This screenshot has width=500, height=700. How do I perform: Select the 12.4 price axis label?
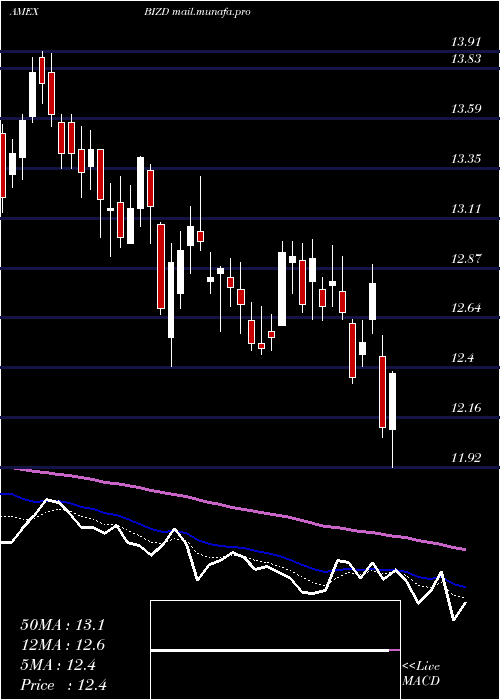click(x=463, y=358)
